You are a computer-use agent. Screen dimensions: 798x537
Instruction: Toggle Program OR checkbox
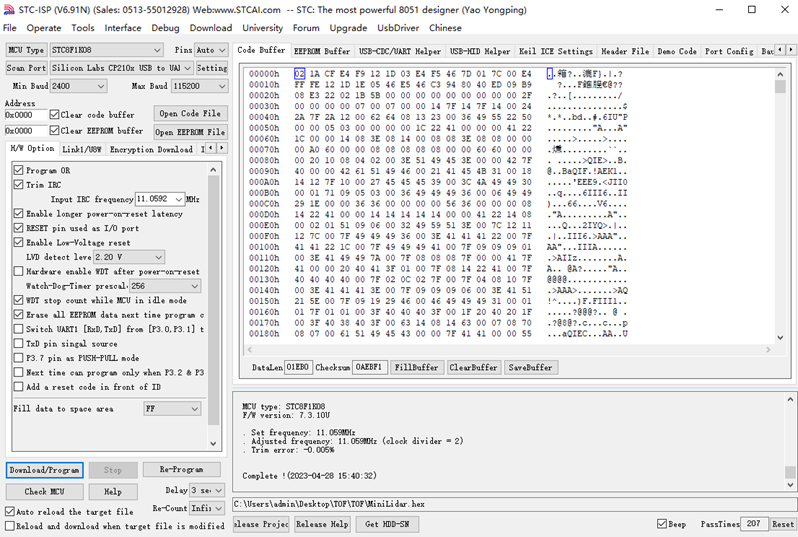coord(19,170)
